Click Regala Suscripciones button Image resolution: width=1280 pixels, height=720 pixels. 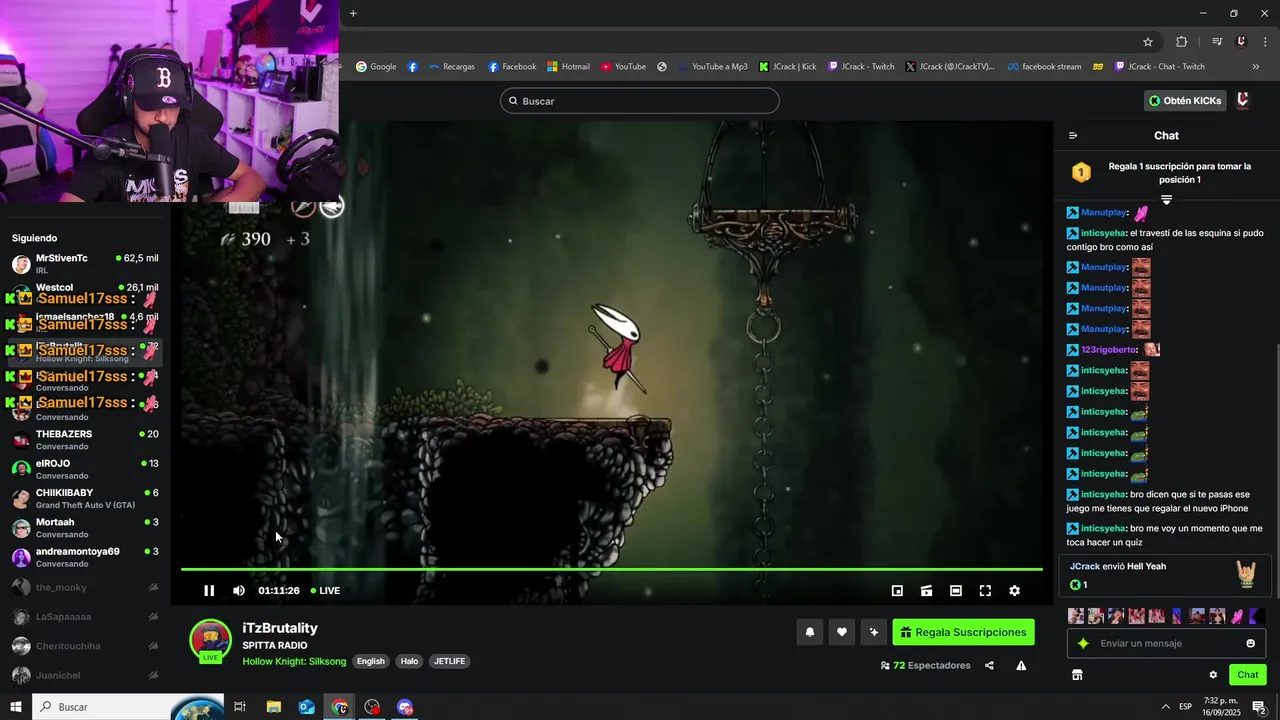point(964,632)
